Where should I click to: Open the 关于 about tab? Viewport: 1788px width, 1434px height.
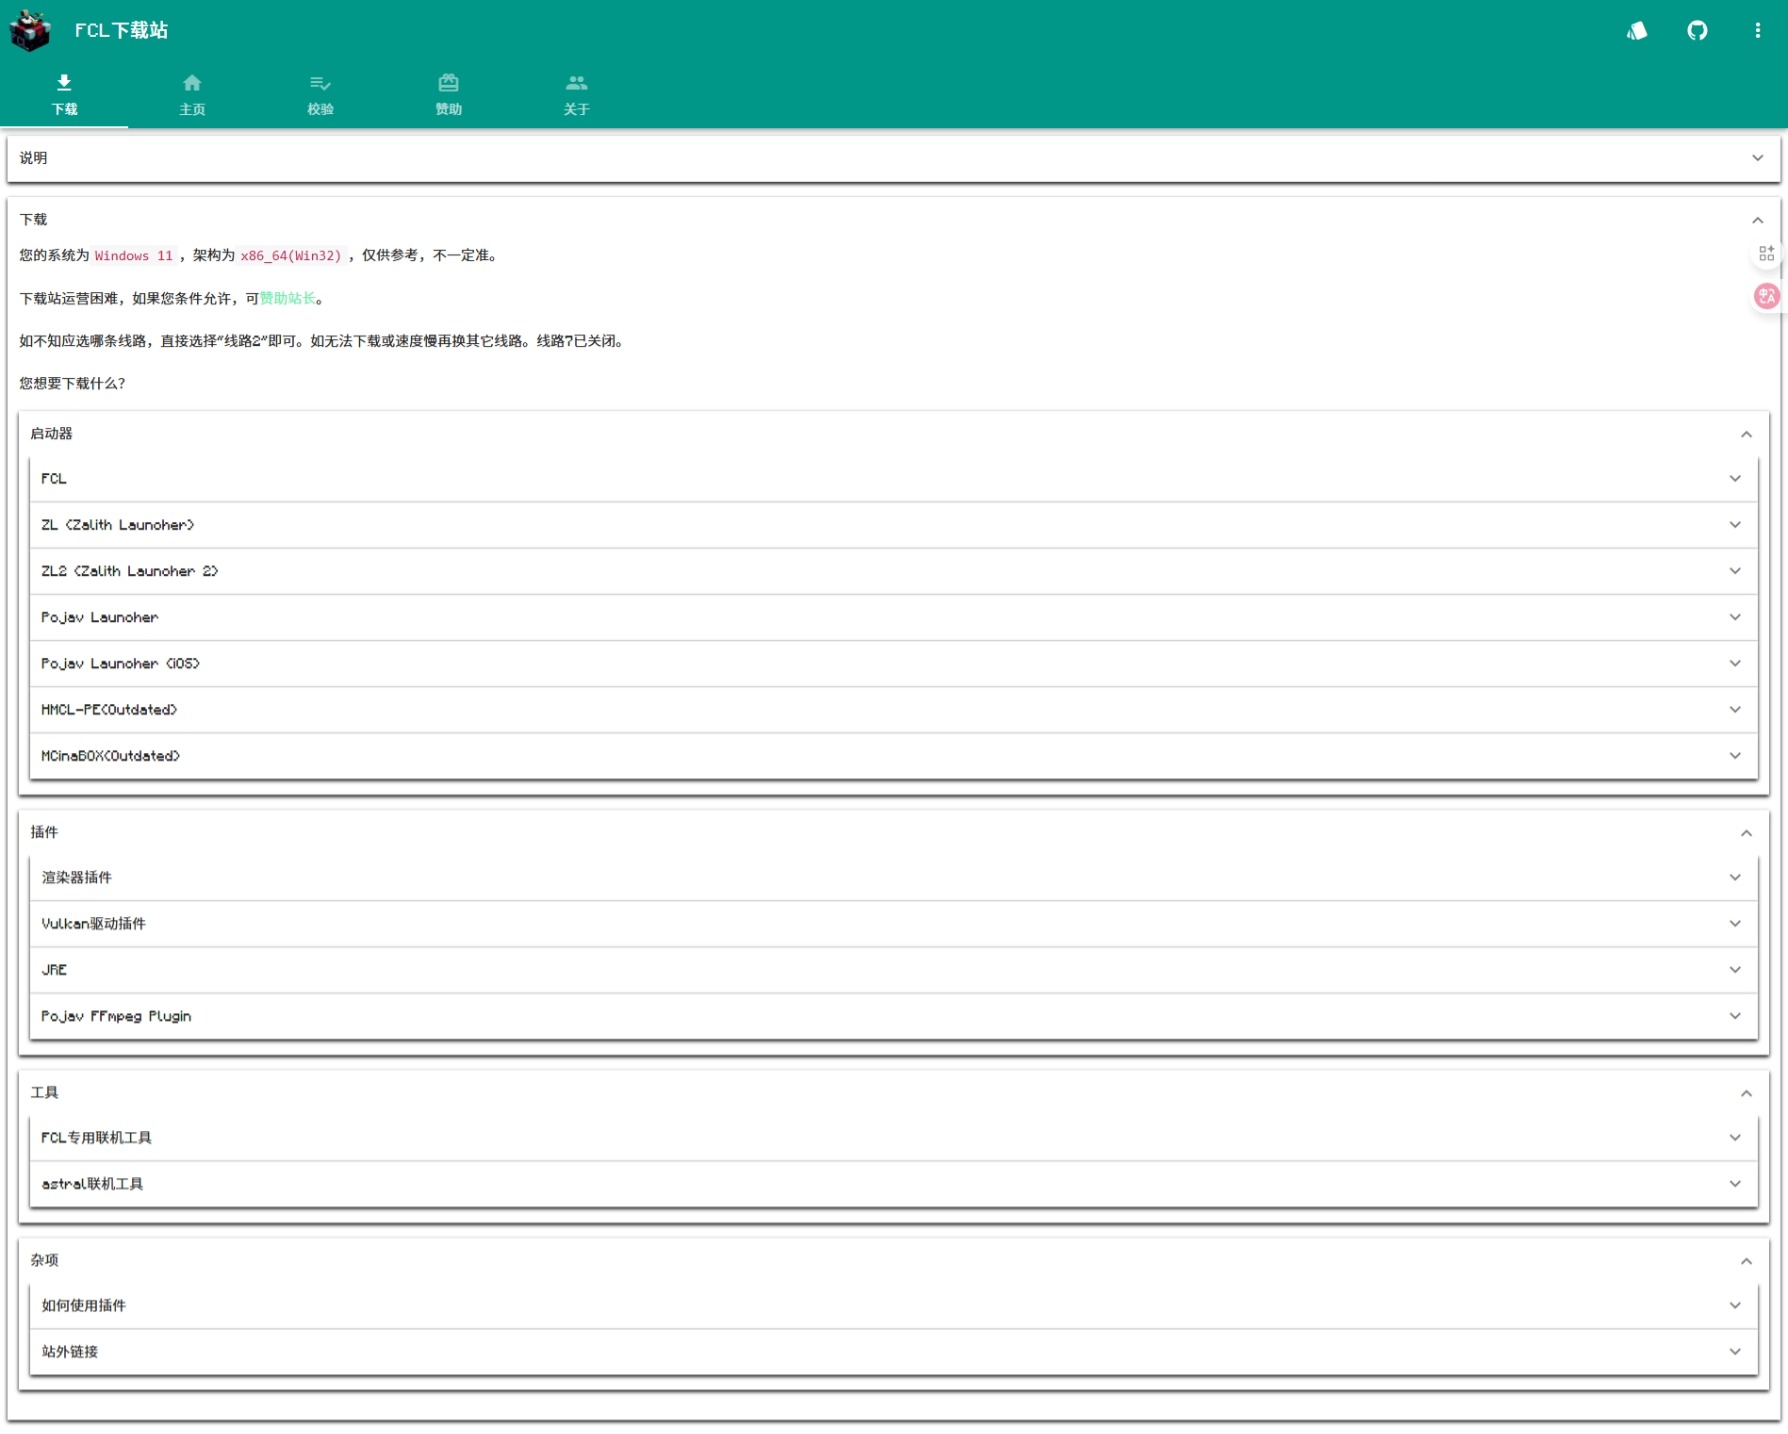tap(576, 95)
